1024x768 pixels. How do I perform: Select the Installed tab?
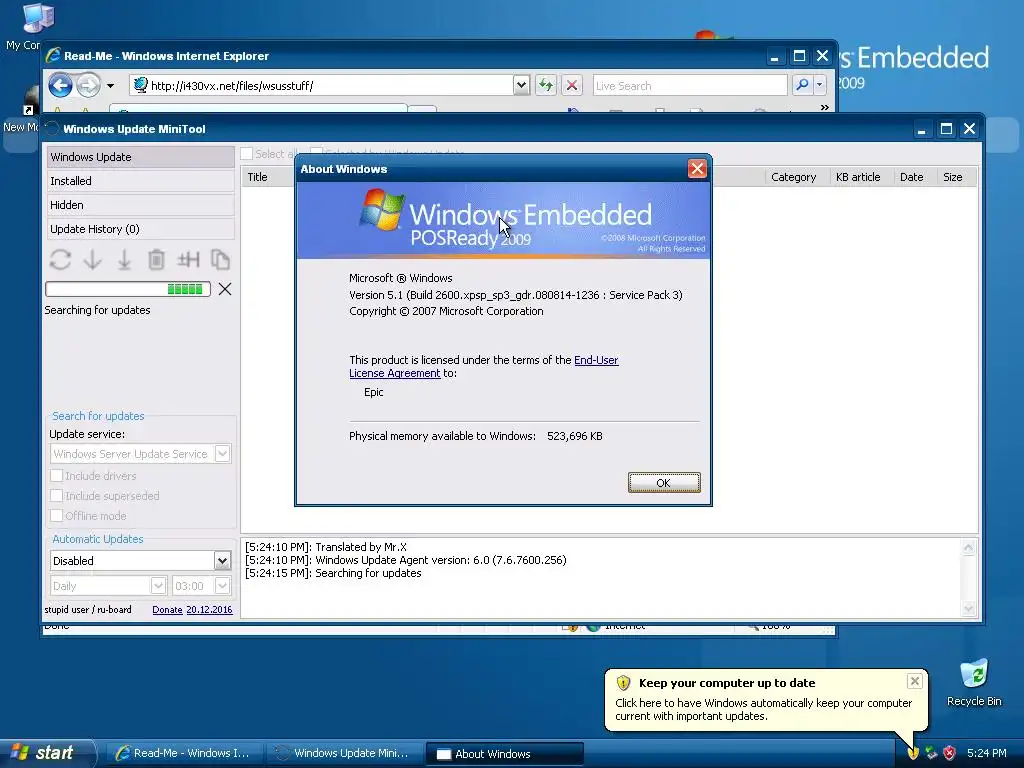[x=140, y=181]
